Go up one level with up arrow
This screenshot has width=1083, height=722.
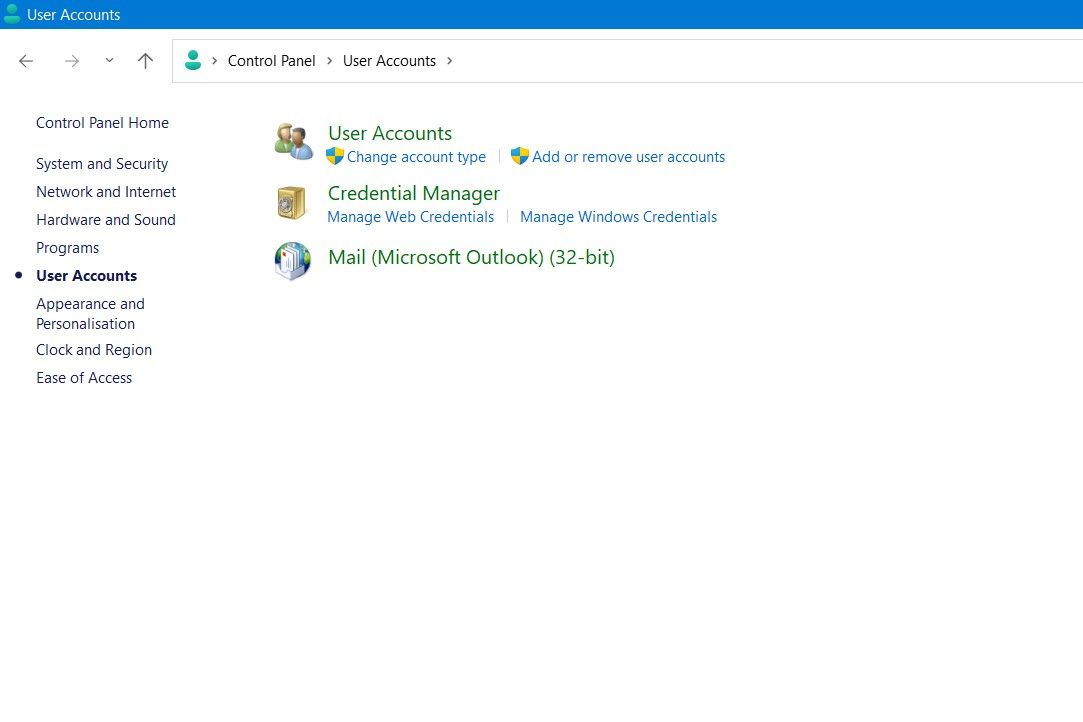(145, 61)
